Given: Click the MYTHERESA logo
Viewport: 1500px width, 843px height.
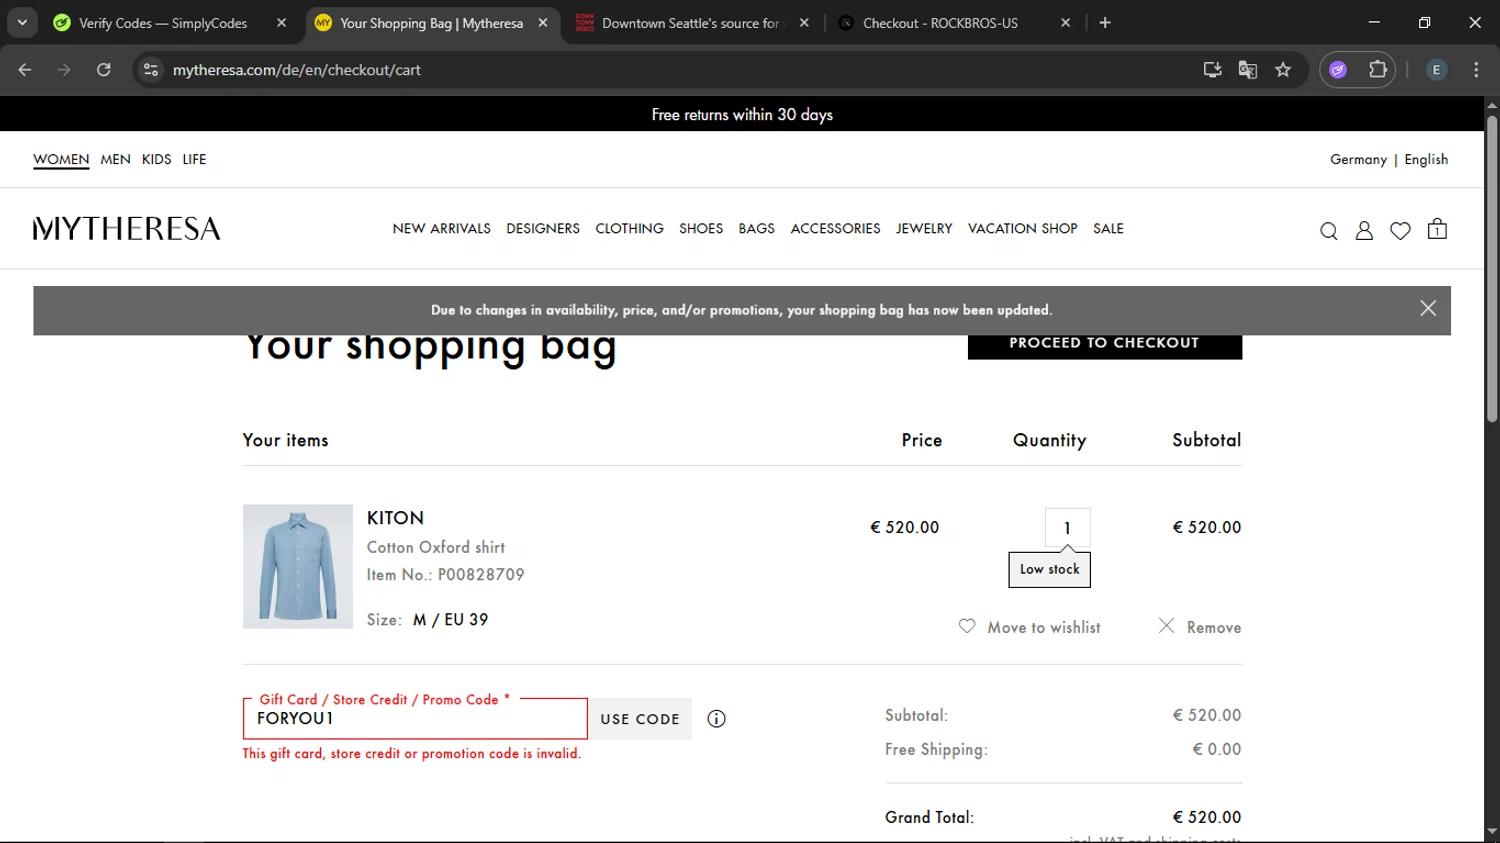Looking at the screenshot, I should [x=126, y=229].
